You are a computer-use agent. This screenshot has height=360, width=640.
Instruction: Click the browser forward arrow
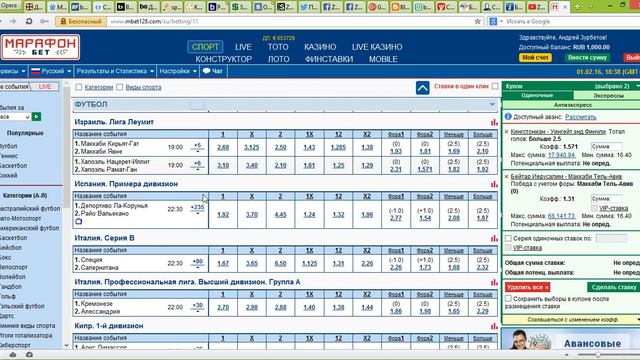[x=13, y=21]
